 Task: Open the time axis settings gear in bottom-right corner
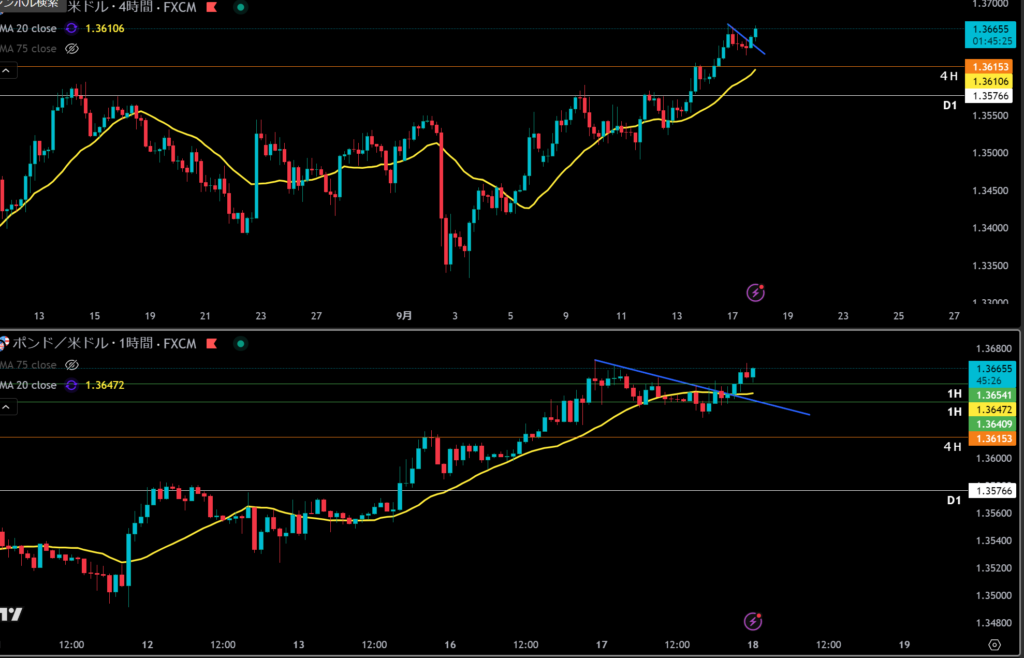tap(994, 644)
